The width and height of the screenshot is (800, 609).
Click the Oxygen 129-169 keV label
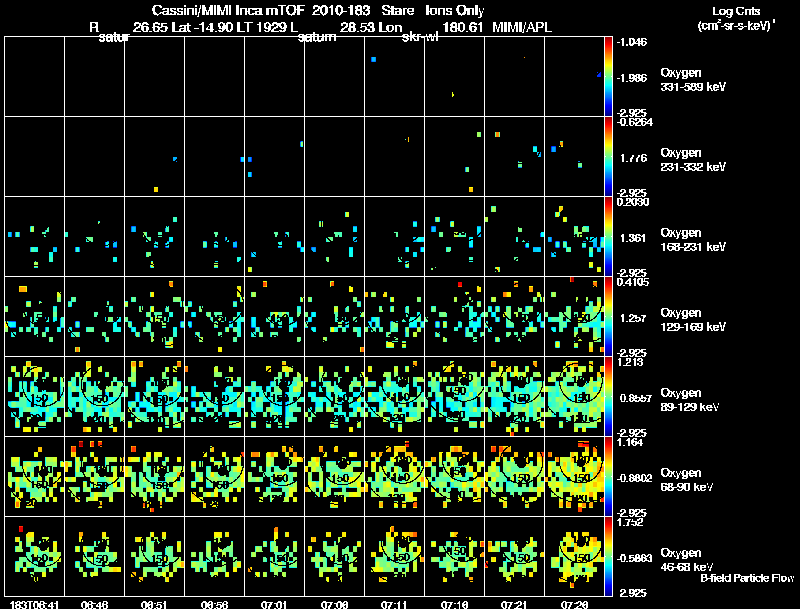pyautogui.click(x=693, y=318)
